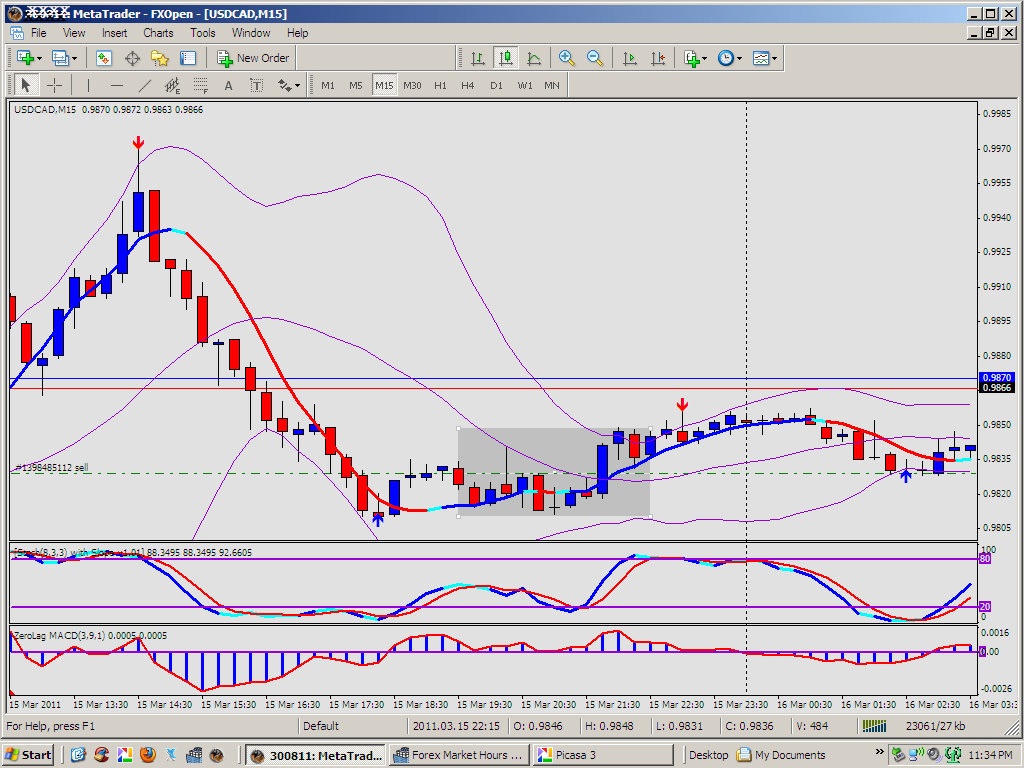The height and width of the screenshot is (768, 1024).
Task: Switch to Picasa 3 taskbar window
Action: 601,755
